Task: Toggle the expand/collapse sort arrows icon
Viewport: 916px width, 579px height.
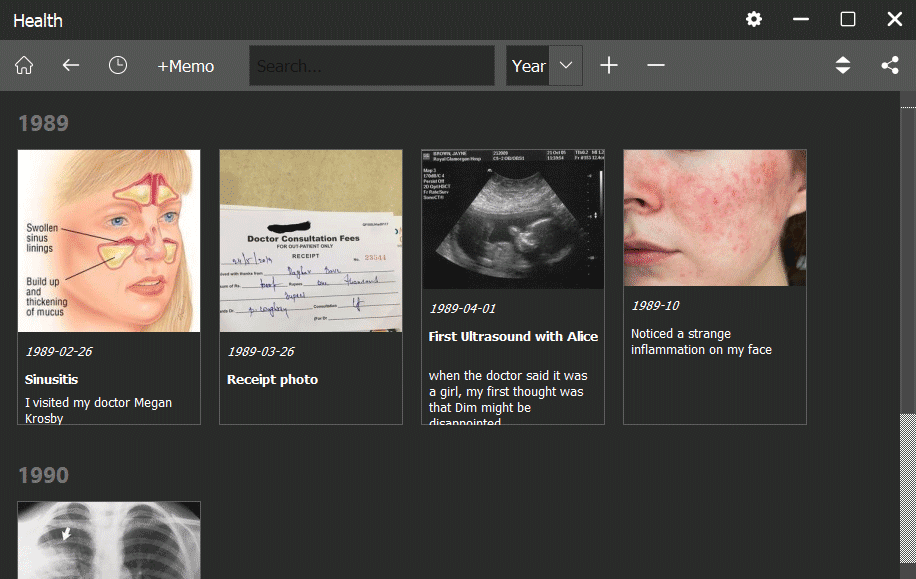Action: point(843,66)
